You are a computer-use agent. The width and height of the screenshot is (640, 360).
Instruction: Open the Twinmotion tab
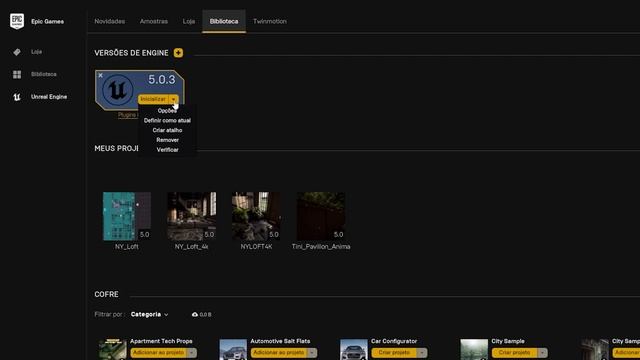click(x=270, y=21)
